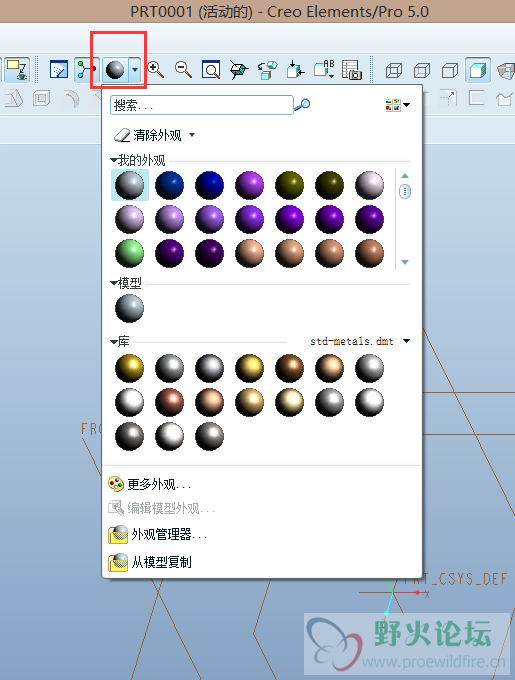515x680 pixels.
Task: Click the std-metals.dmt library name text
Action: click(352, 341)
